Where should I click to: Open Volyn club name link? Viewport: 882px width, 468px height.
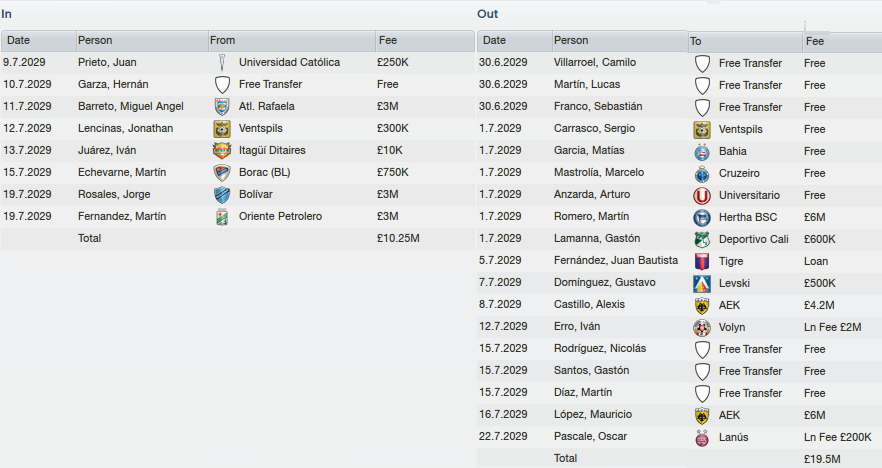tap(732, 327)
